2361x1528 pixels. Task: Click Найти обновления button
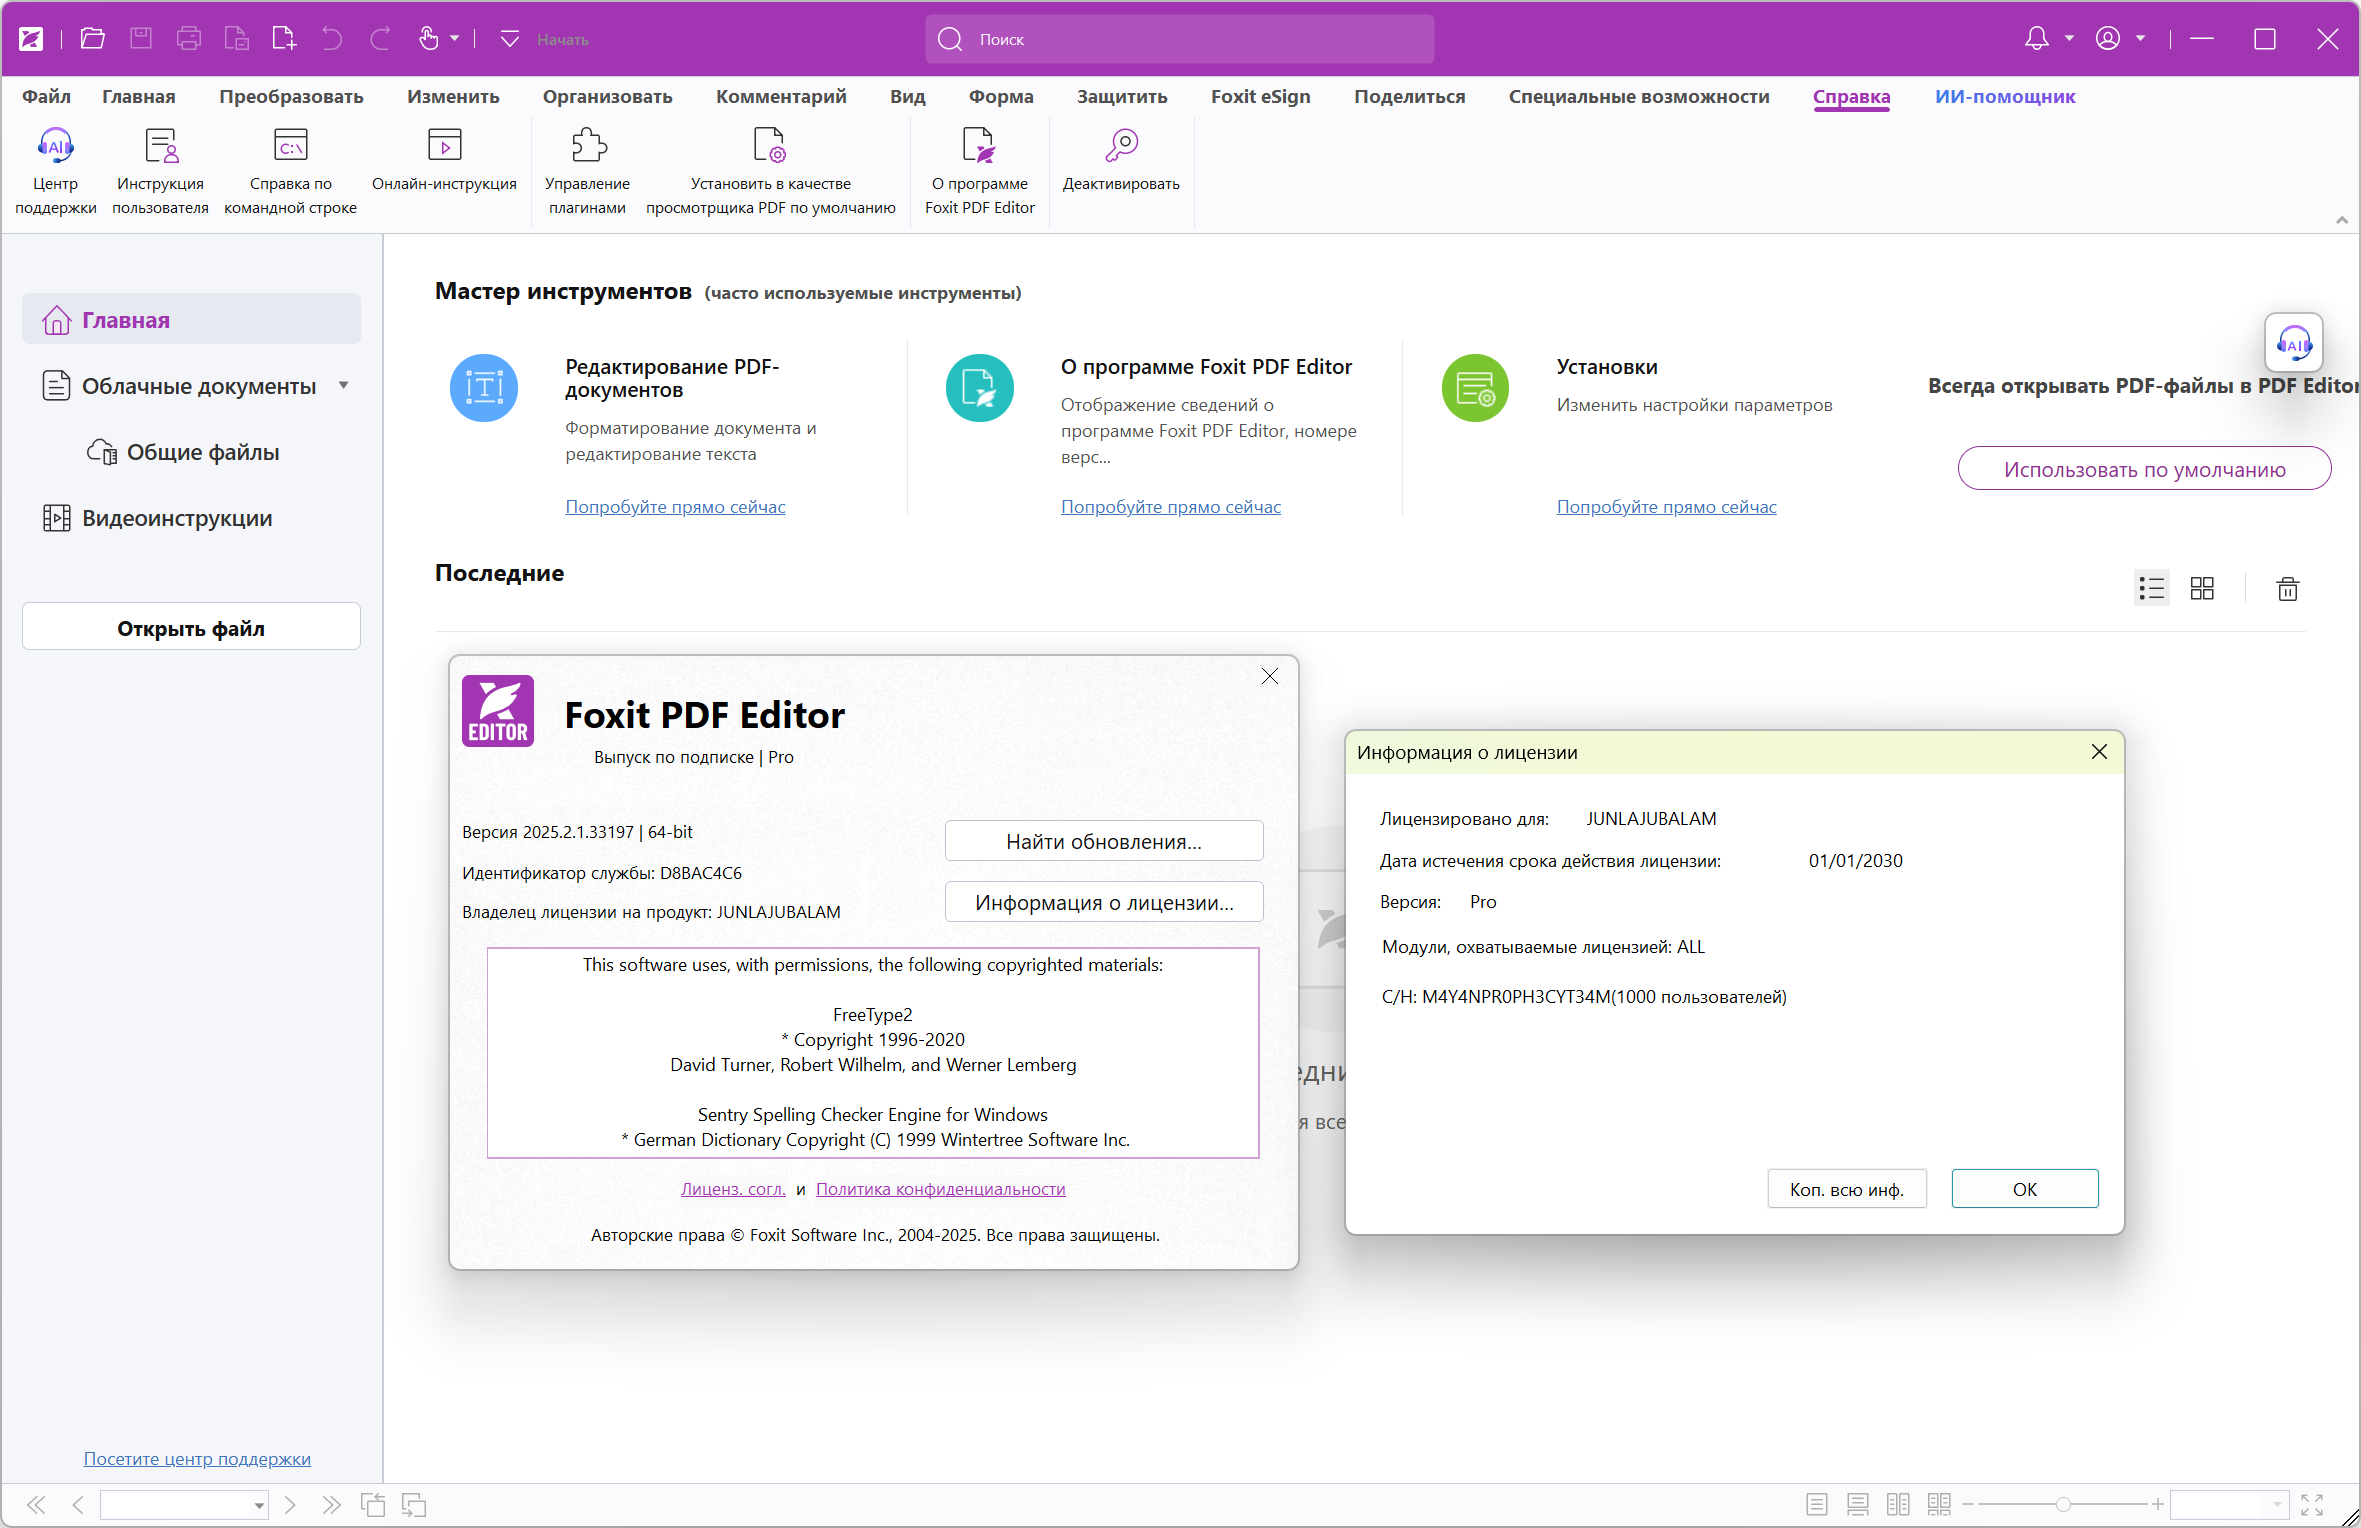[x=1103, y=841]
